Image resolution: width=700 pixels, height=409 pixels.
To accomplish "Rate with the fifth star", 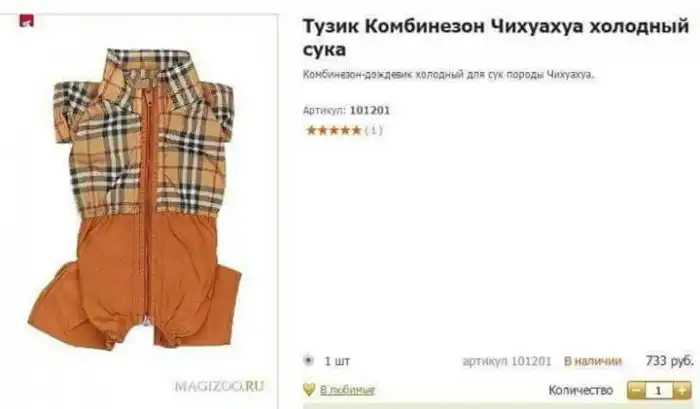I will 355,130.
